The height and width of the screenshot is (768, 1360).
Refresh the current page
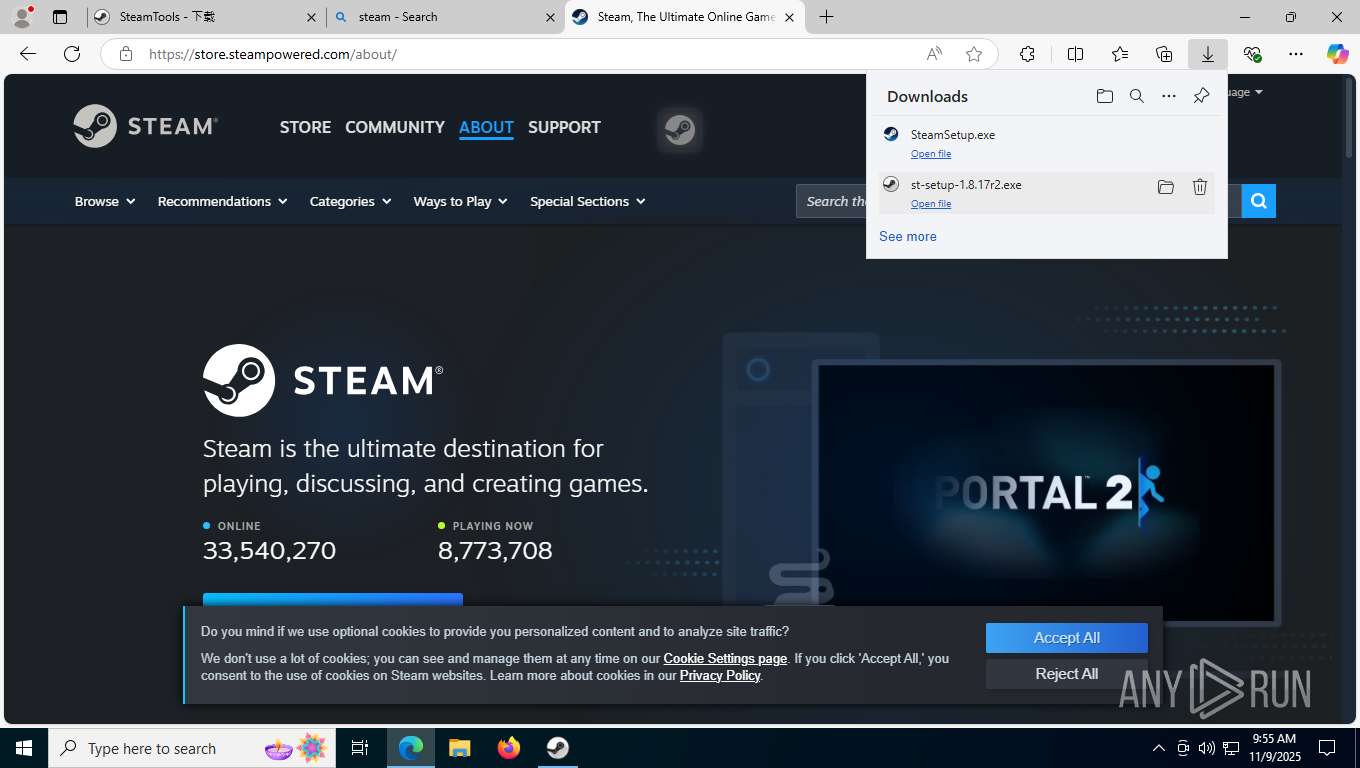(x=71, y=54)
